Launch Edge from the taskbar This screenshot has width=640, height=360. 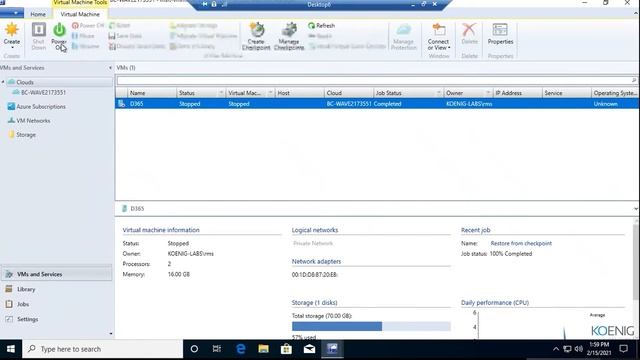[240, 349]
